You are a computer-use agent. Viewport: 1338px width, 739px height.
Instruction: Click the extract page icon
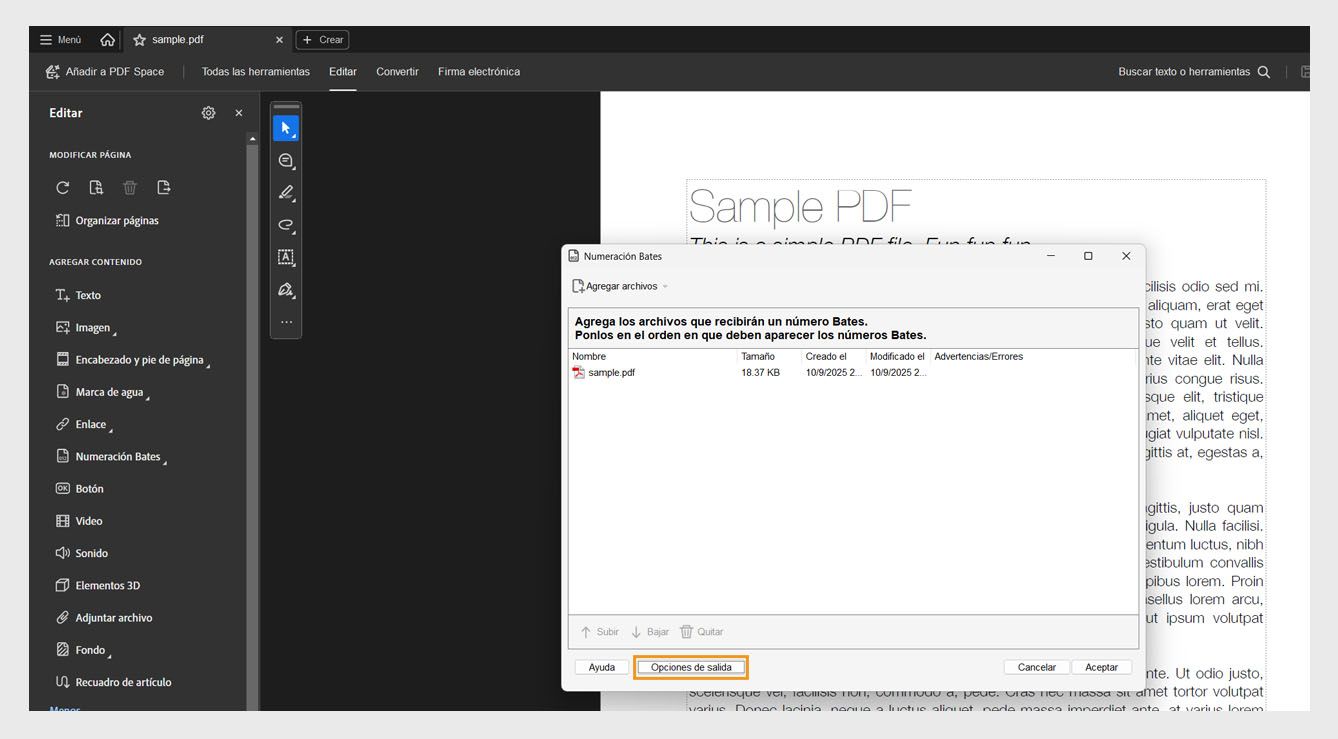click(x=164, y=187)
